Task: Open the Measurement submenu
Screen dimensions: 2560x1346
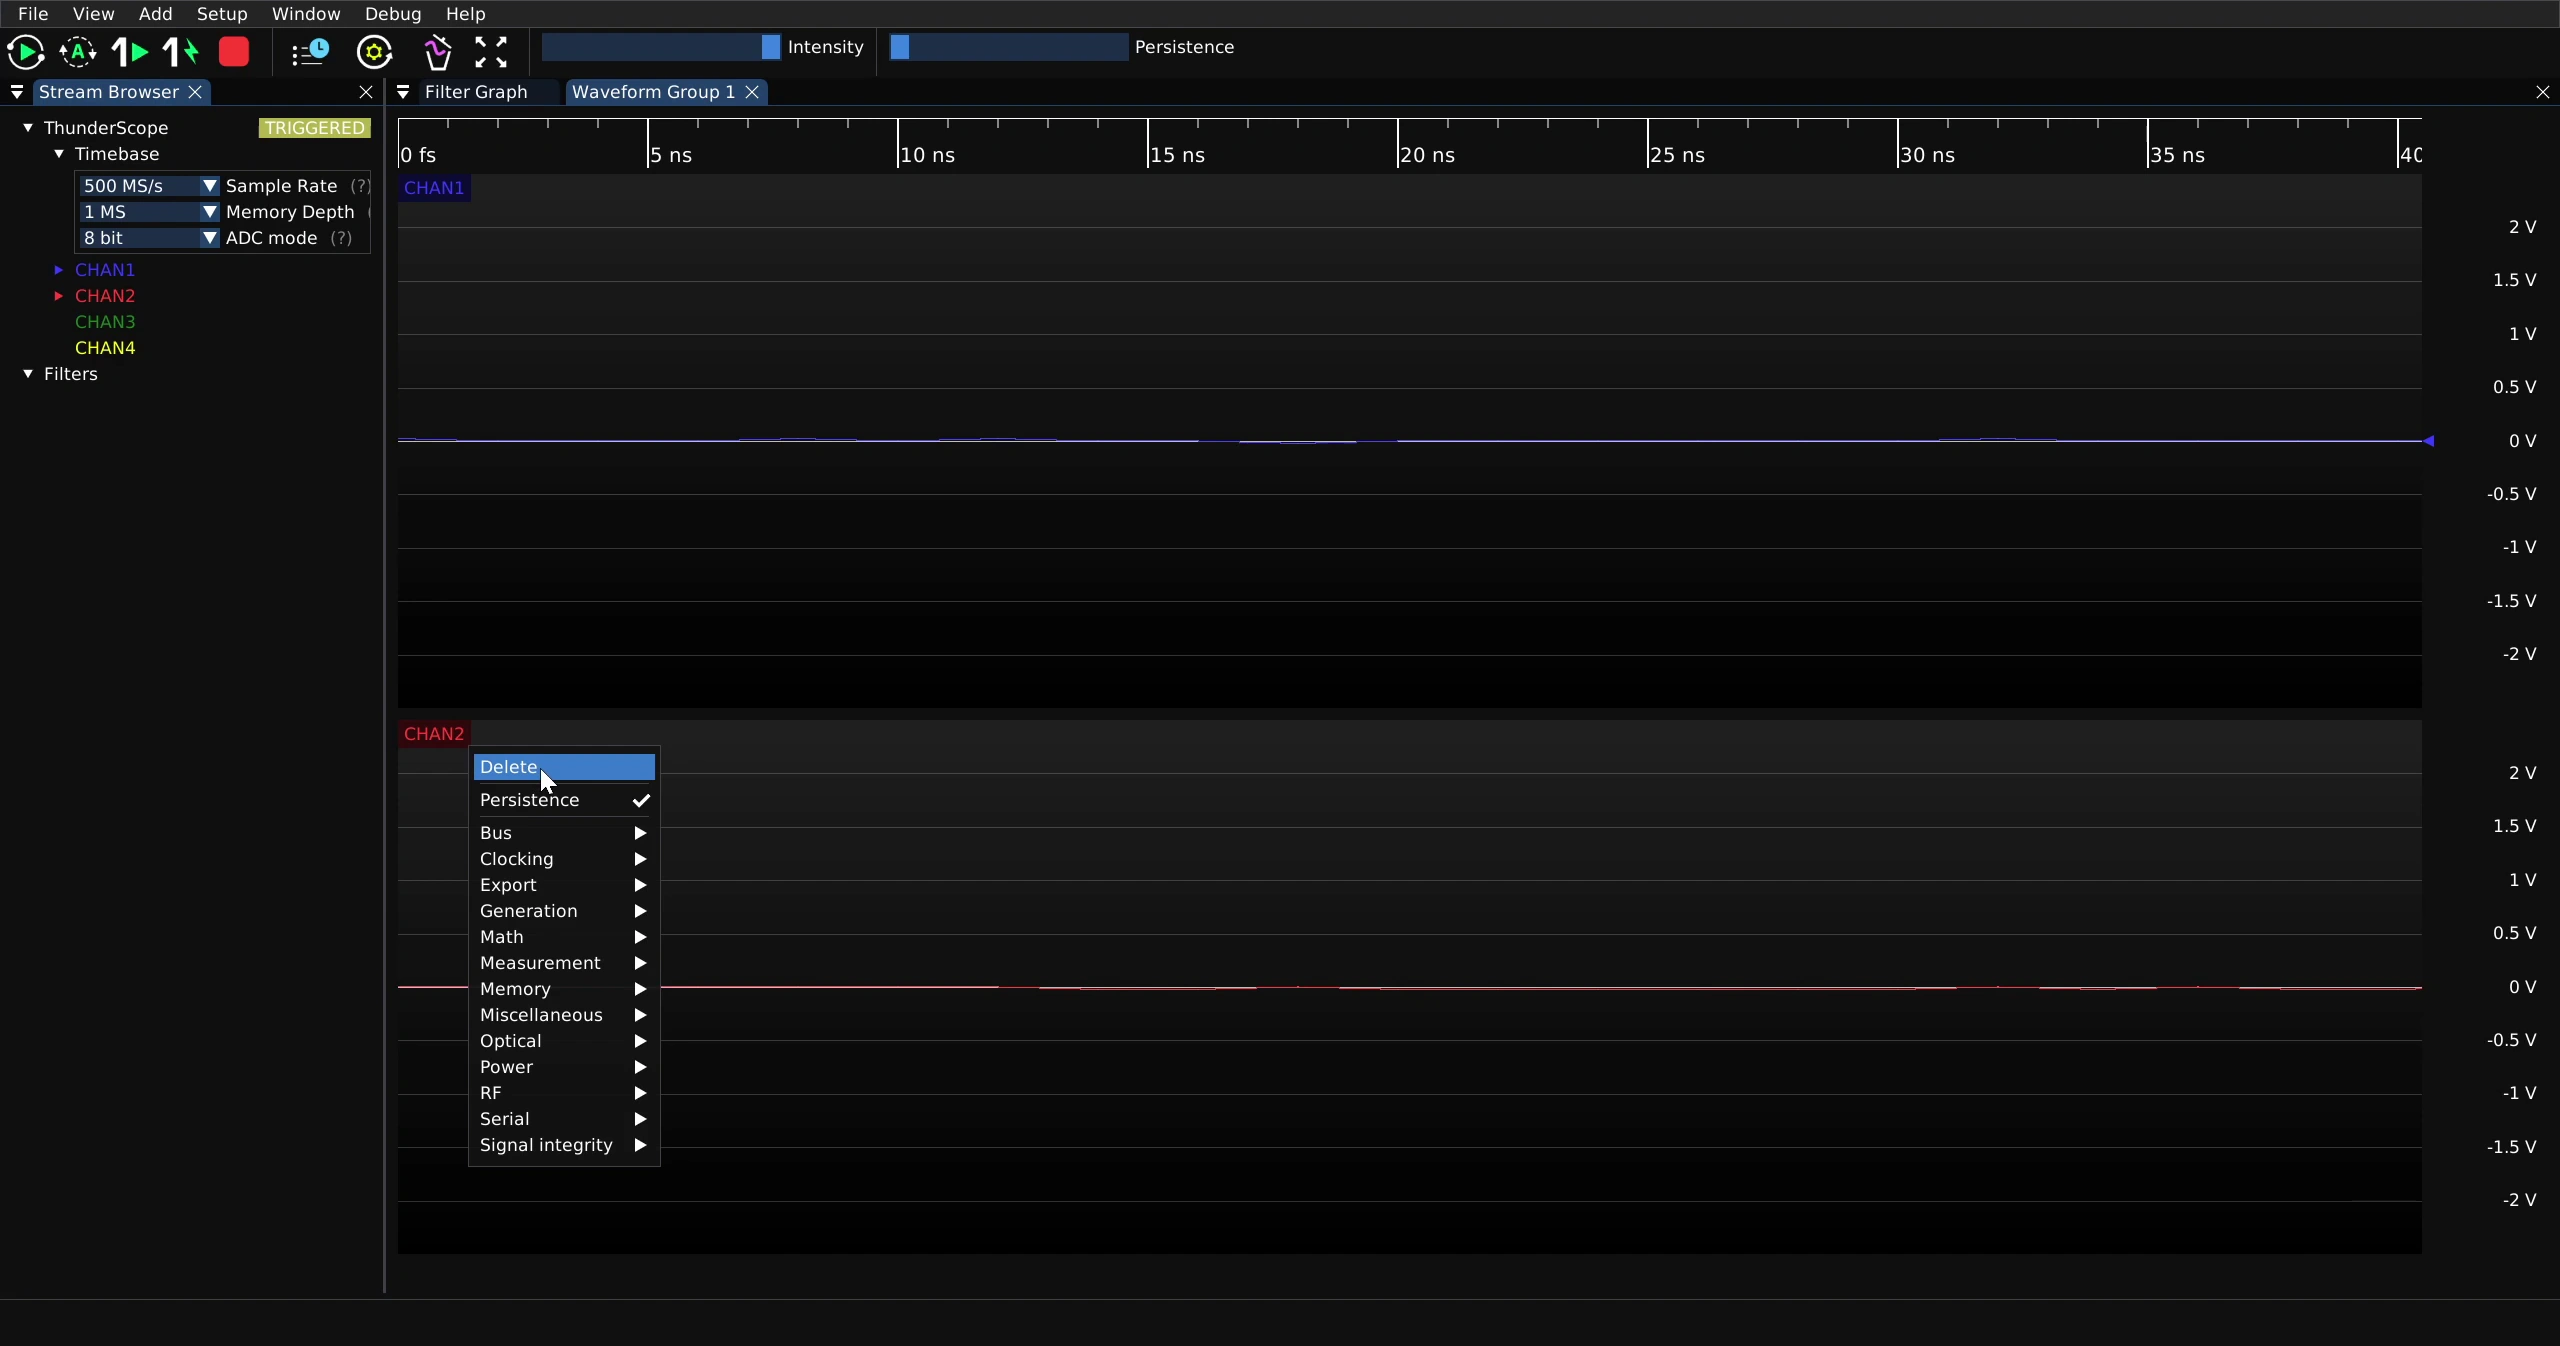Action: click(564, 963)
